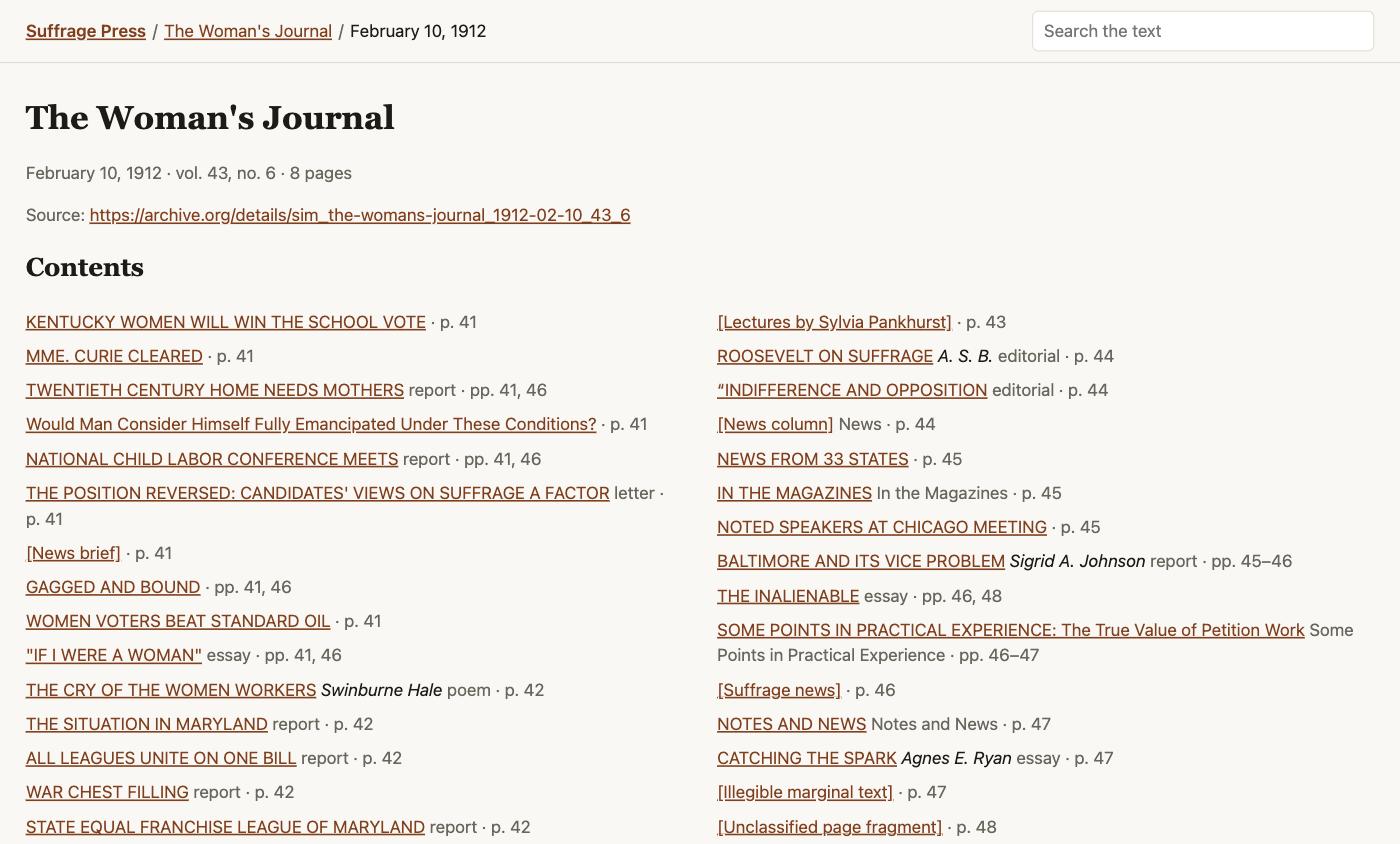Open the CATCHING THE SPARK essay
Screen dimensions: 1400x844
[807, 758]
